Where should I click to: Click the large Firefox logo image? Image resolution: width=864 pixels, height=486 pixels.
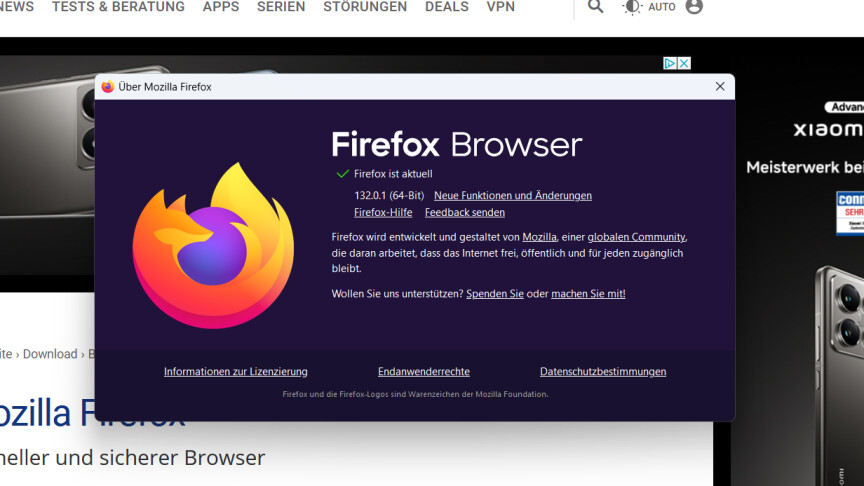[x=213, y=246]
